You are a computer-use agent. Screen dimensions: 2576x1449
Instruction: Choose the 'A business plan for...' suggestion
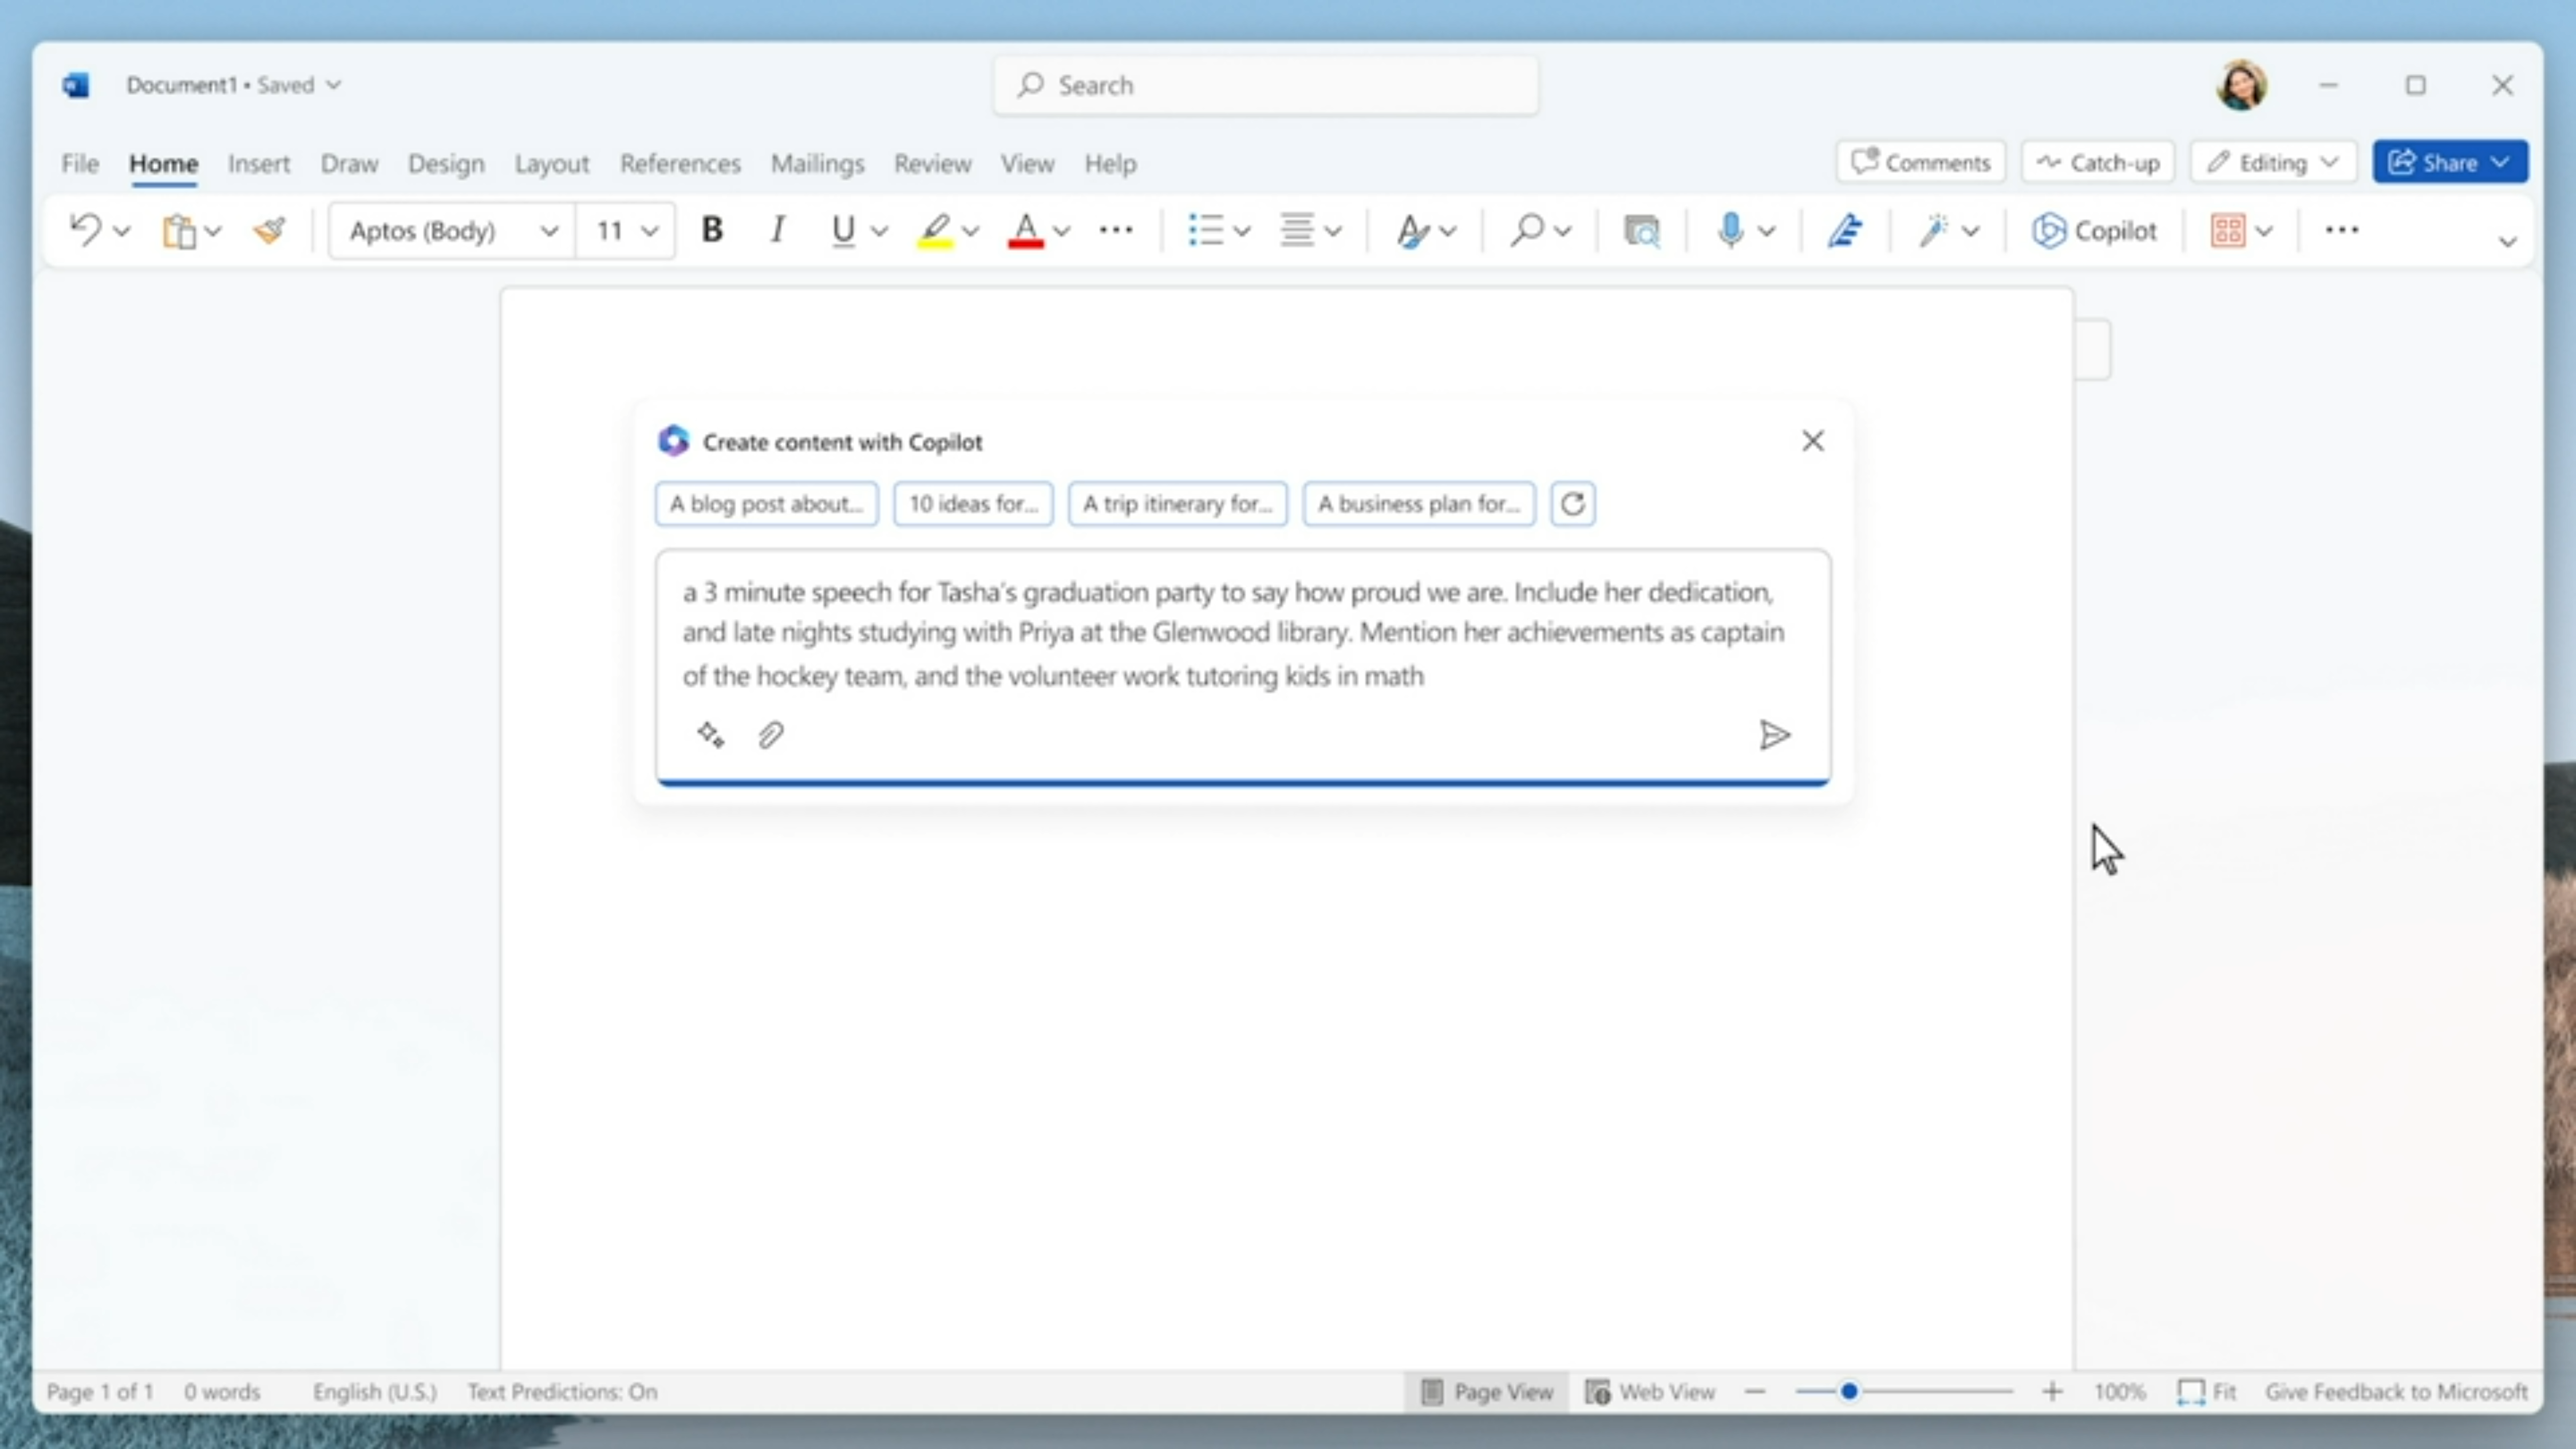pos(1418,504)
